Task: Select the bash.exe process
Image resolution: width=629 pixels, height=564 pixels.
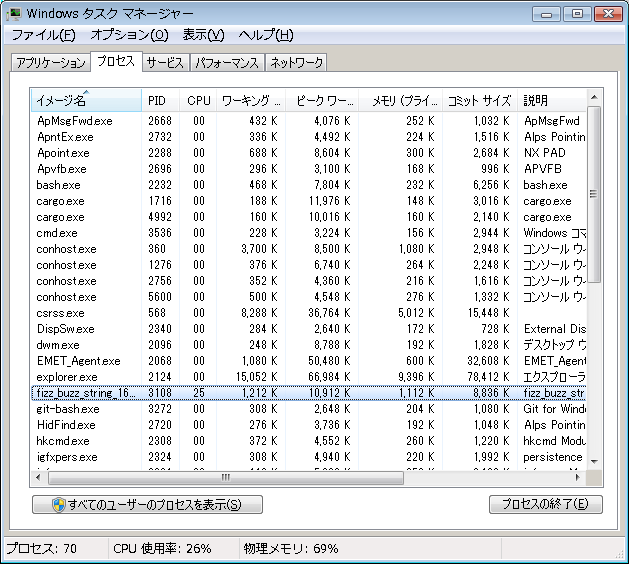Action: click(x=308, y=185)
